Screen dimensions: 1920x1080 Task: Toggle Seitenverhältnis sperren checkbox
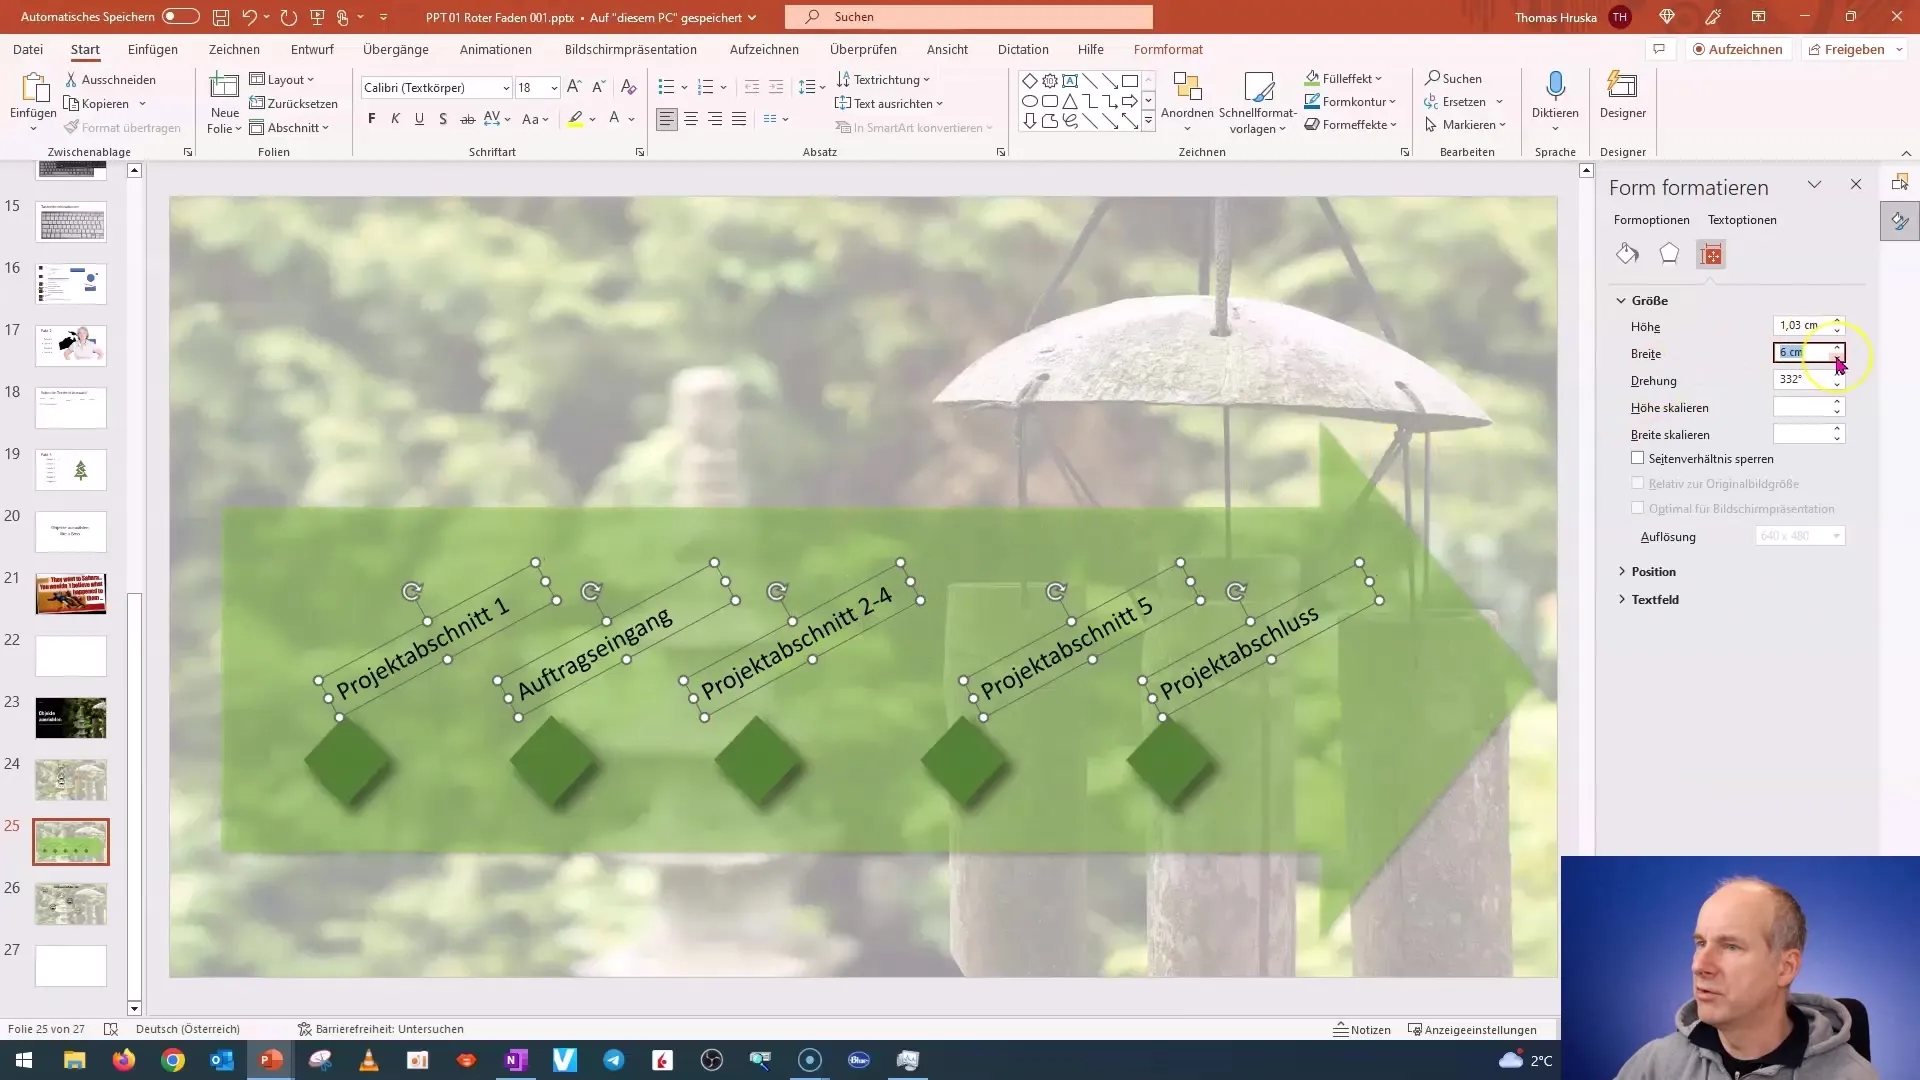tap(1638, 458)
